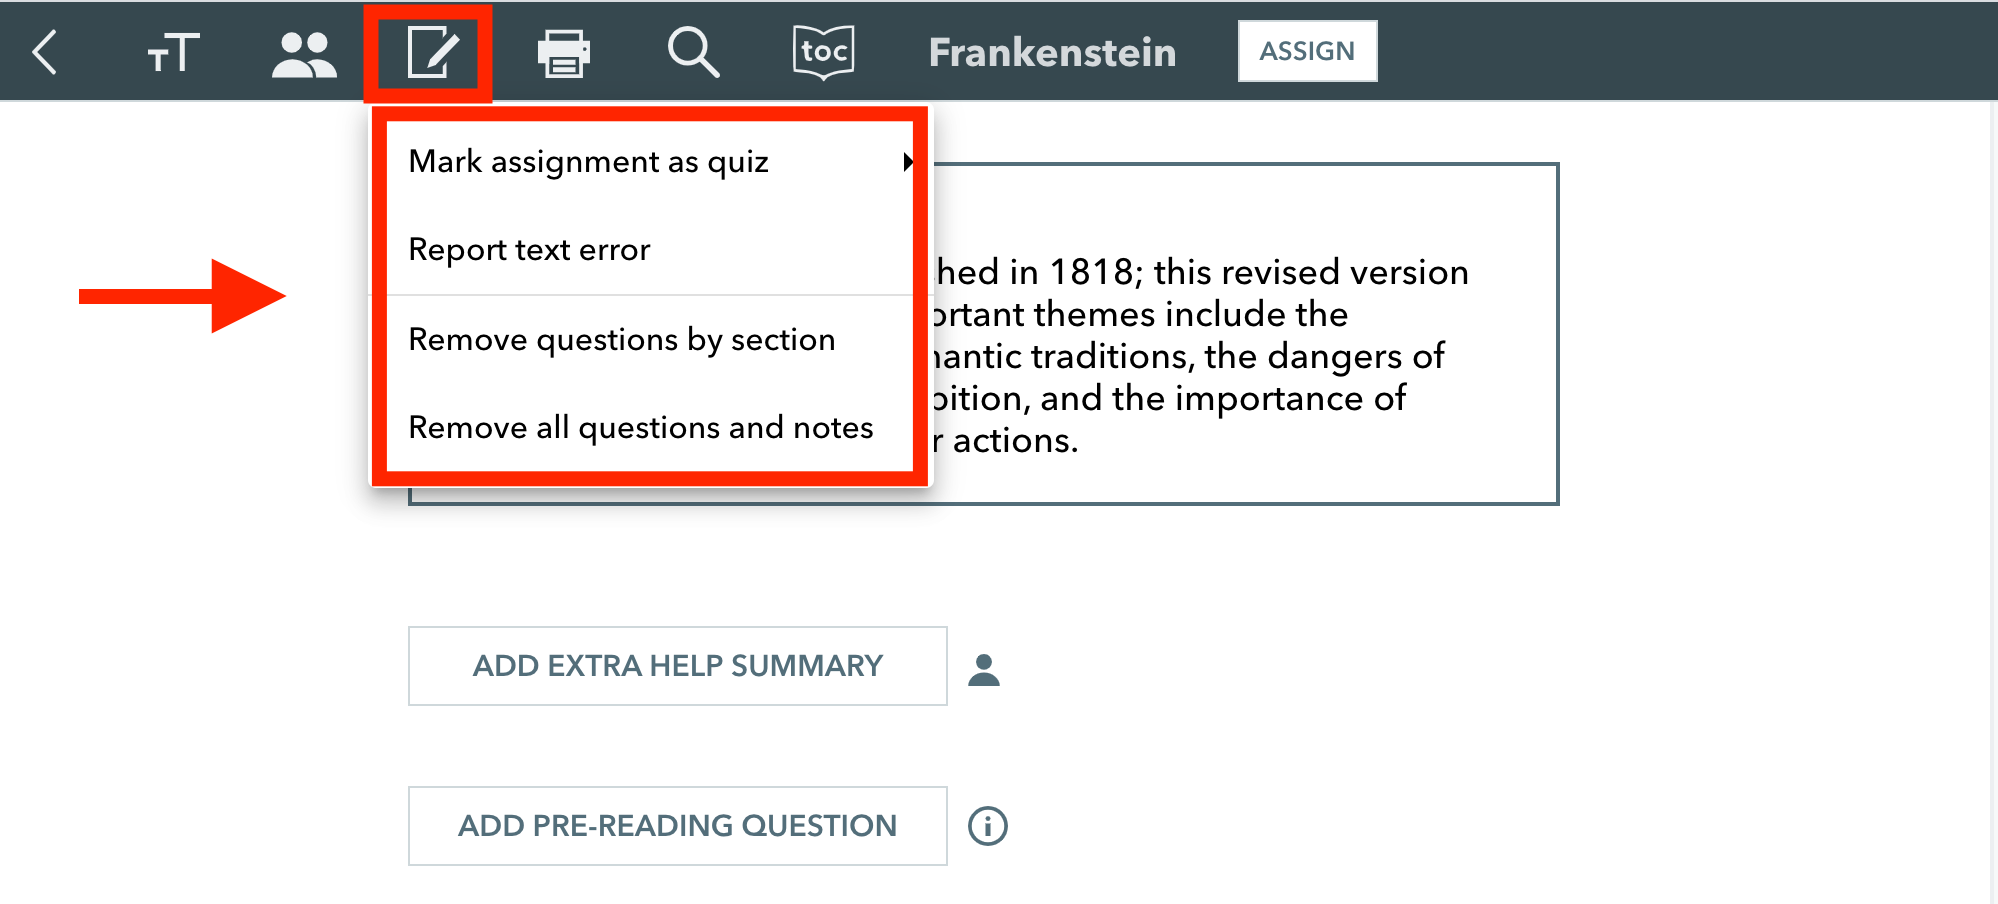Image resolution: width=1998 pixels, height=904 pixels.
Task: Print the text with the printer icon
Action: [564, 53]
